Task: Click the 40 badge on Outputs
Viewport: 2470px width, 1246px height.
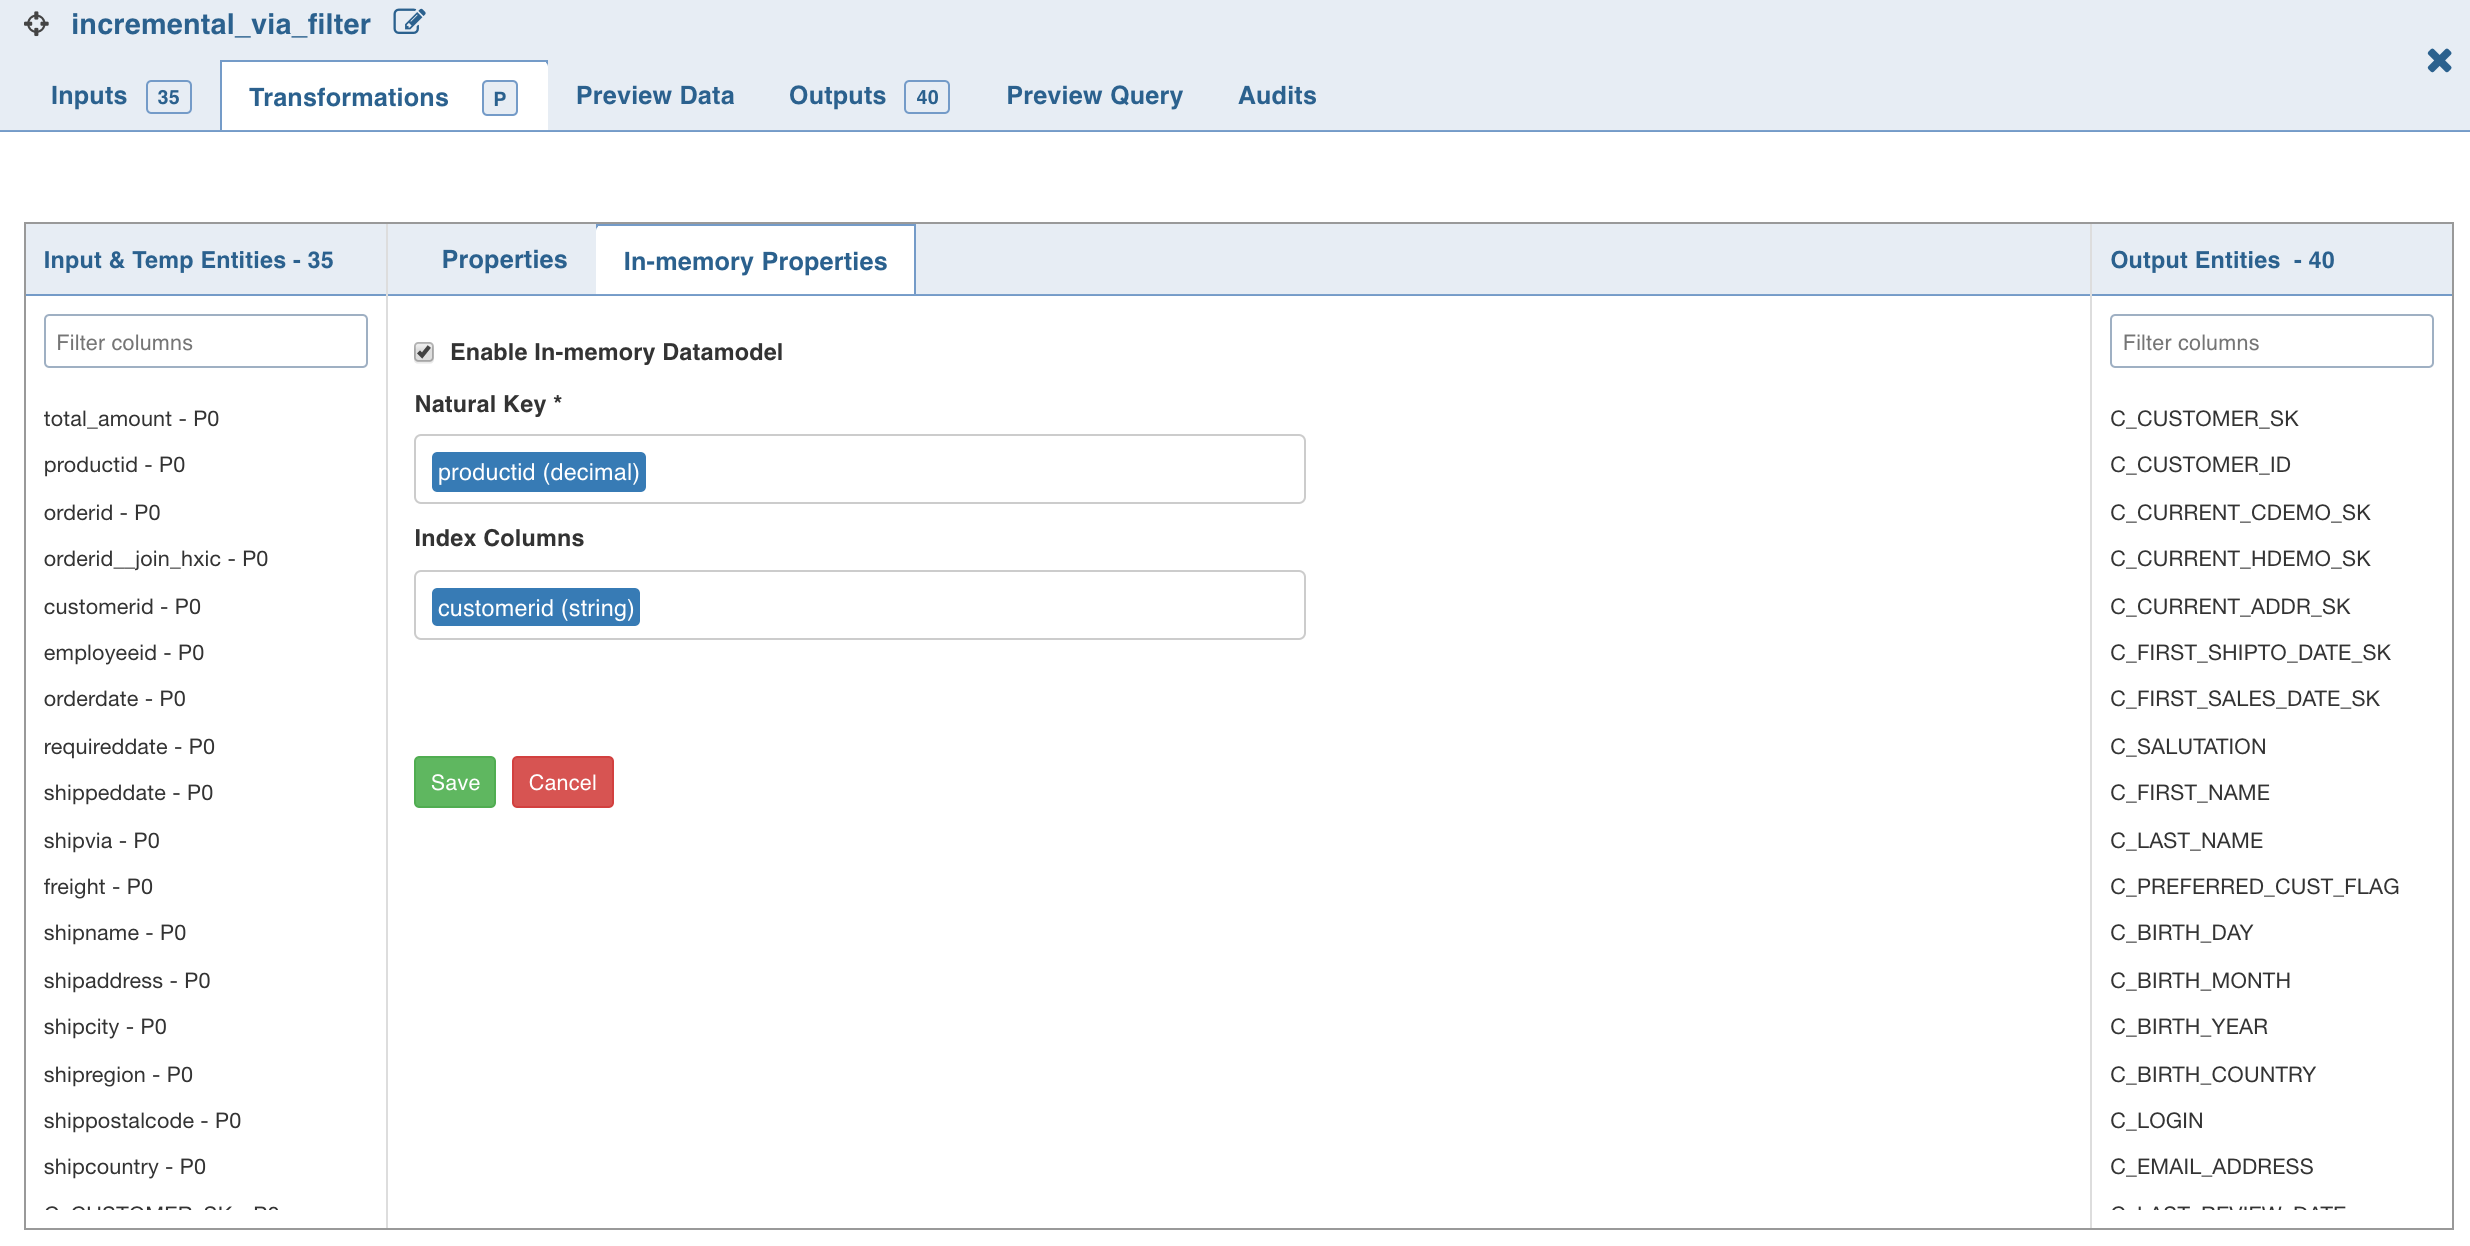Action: [x=927, y=97]
